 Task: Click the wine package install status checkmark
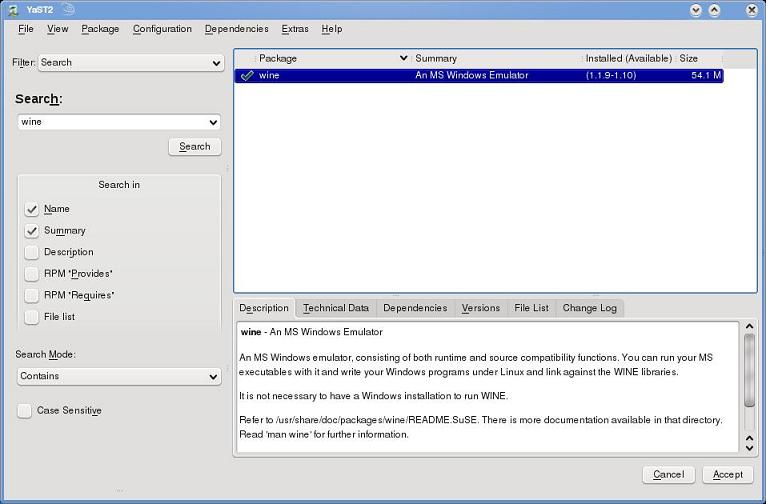point(247,75)
